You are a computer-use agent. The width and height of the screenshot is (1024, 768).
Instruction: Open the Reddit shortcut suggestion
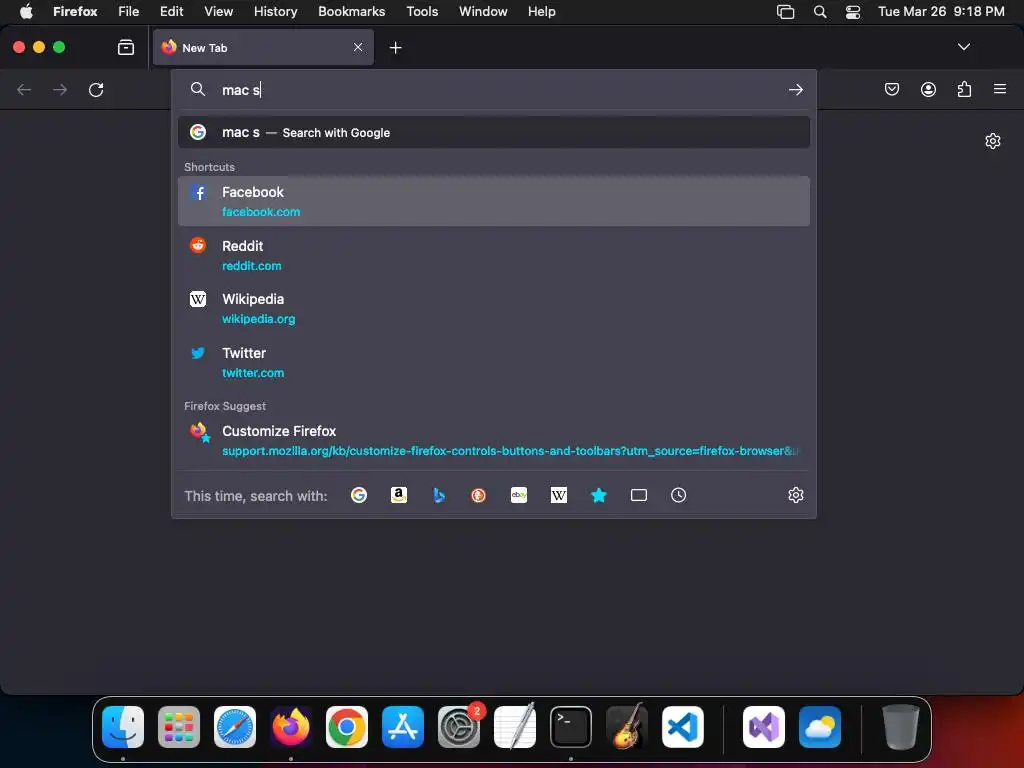494,255
